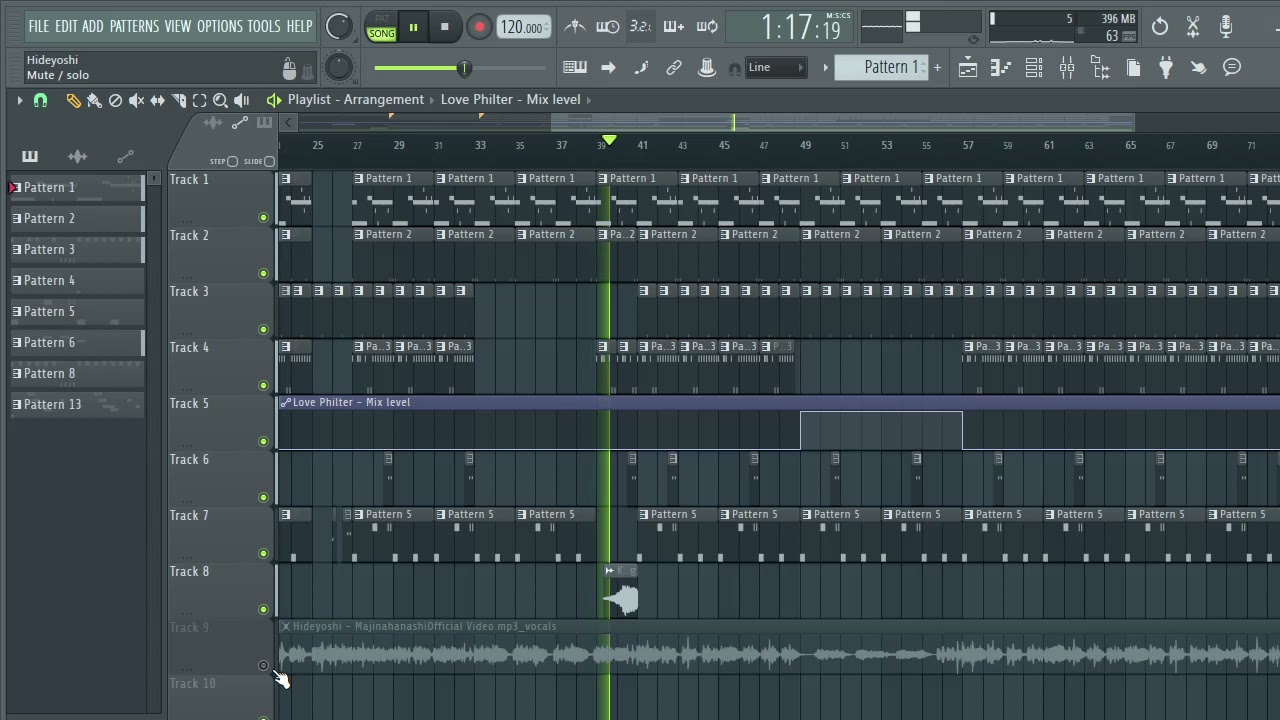This screenshot has width=1280, height=720.
Task: Toggle loop recording icon
Action: [707, 27]
